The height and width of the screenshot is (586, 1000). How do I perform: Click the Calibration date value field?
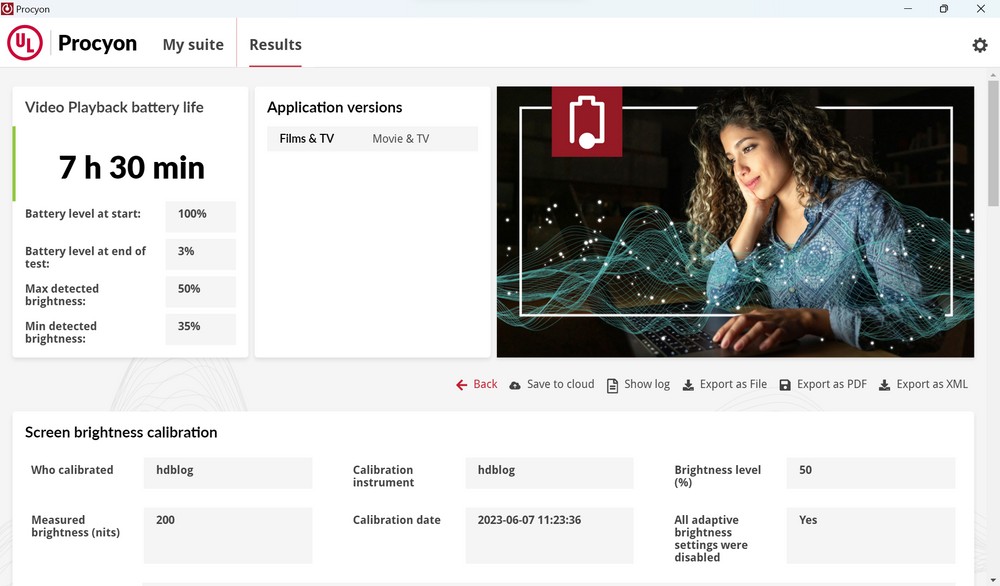coord(549,535)
